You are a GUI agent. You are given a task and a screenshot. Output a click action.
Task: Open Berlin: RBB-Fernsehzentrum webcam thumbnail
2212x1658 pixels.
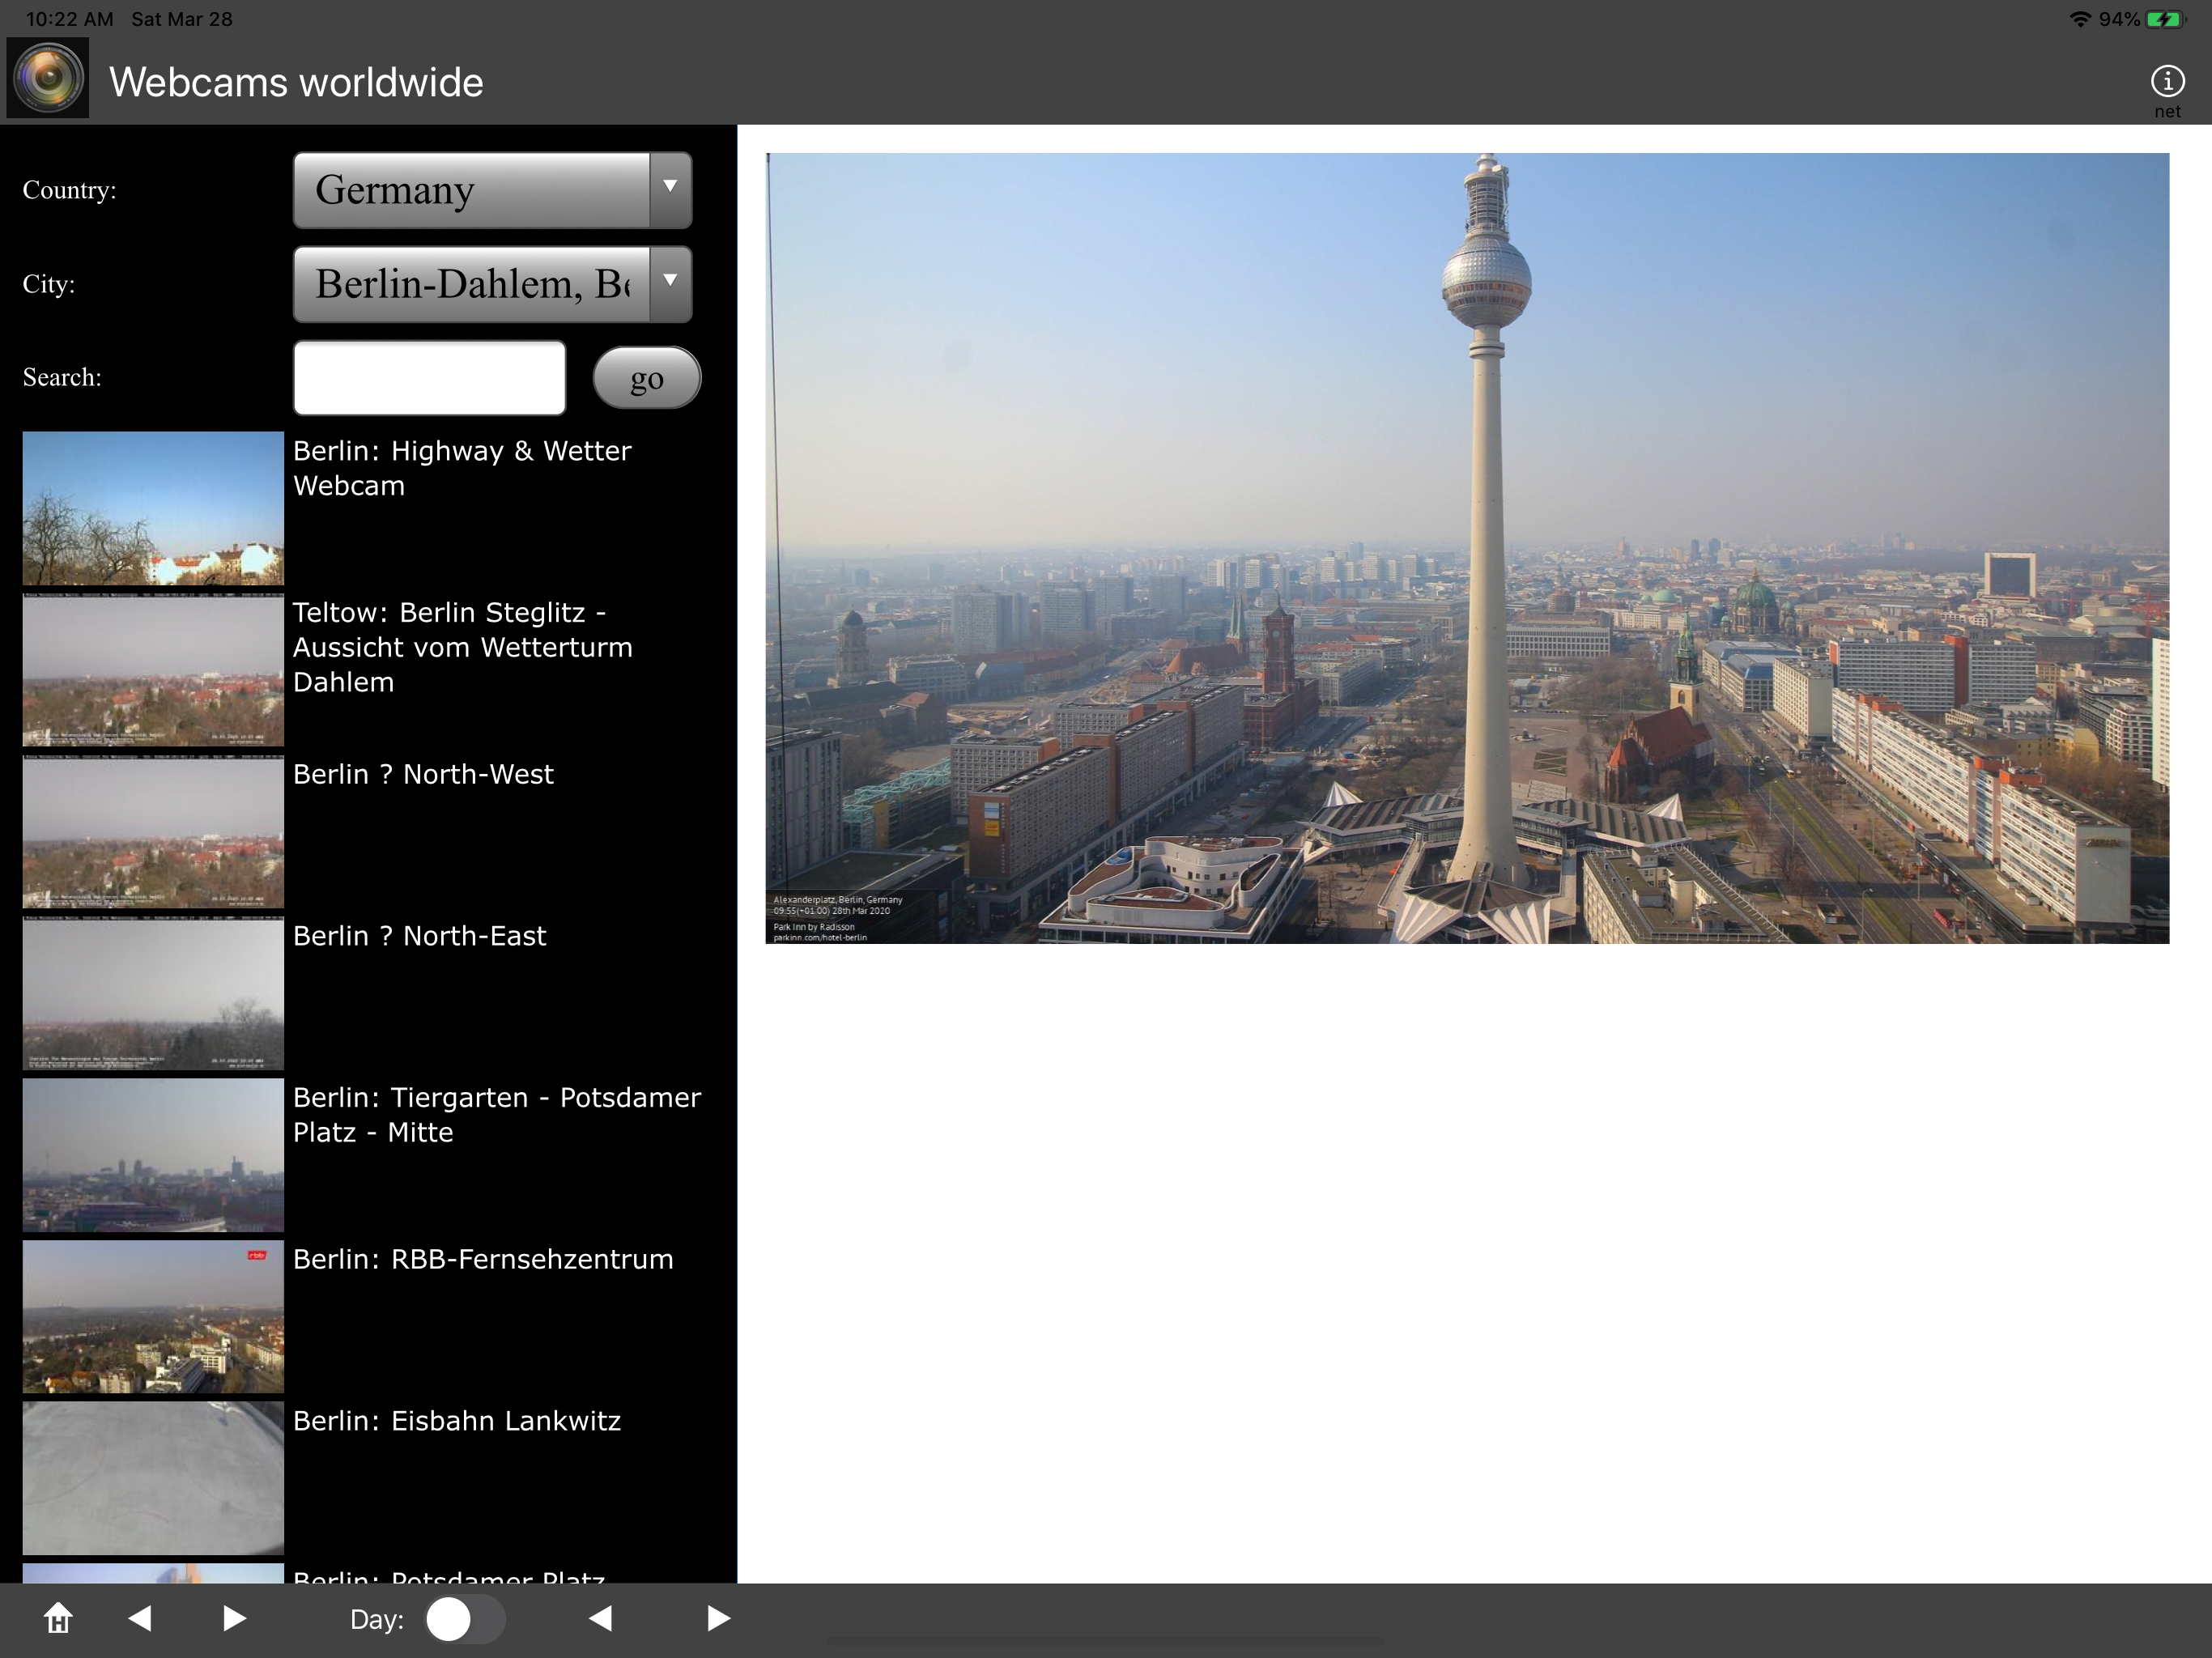click(153, 1316)
